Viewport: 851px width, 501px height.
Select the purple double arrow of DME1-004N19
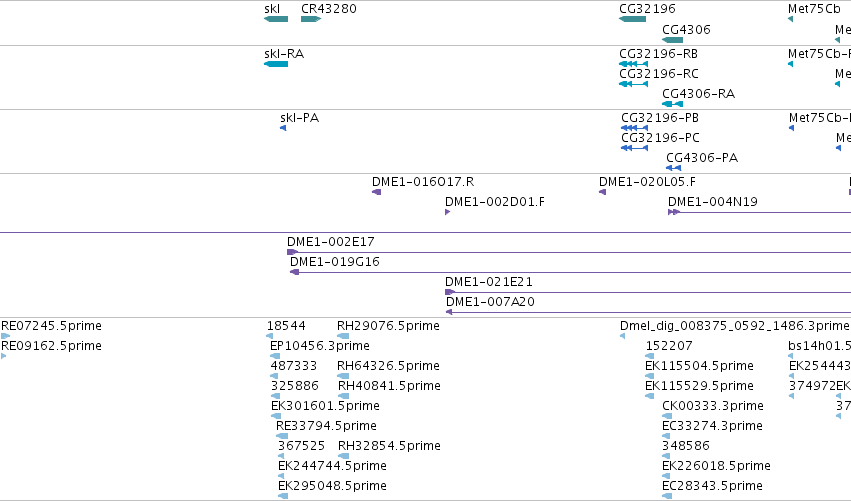[674, 212]
